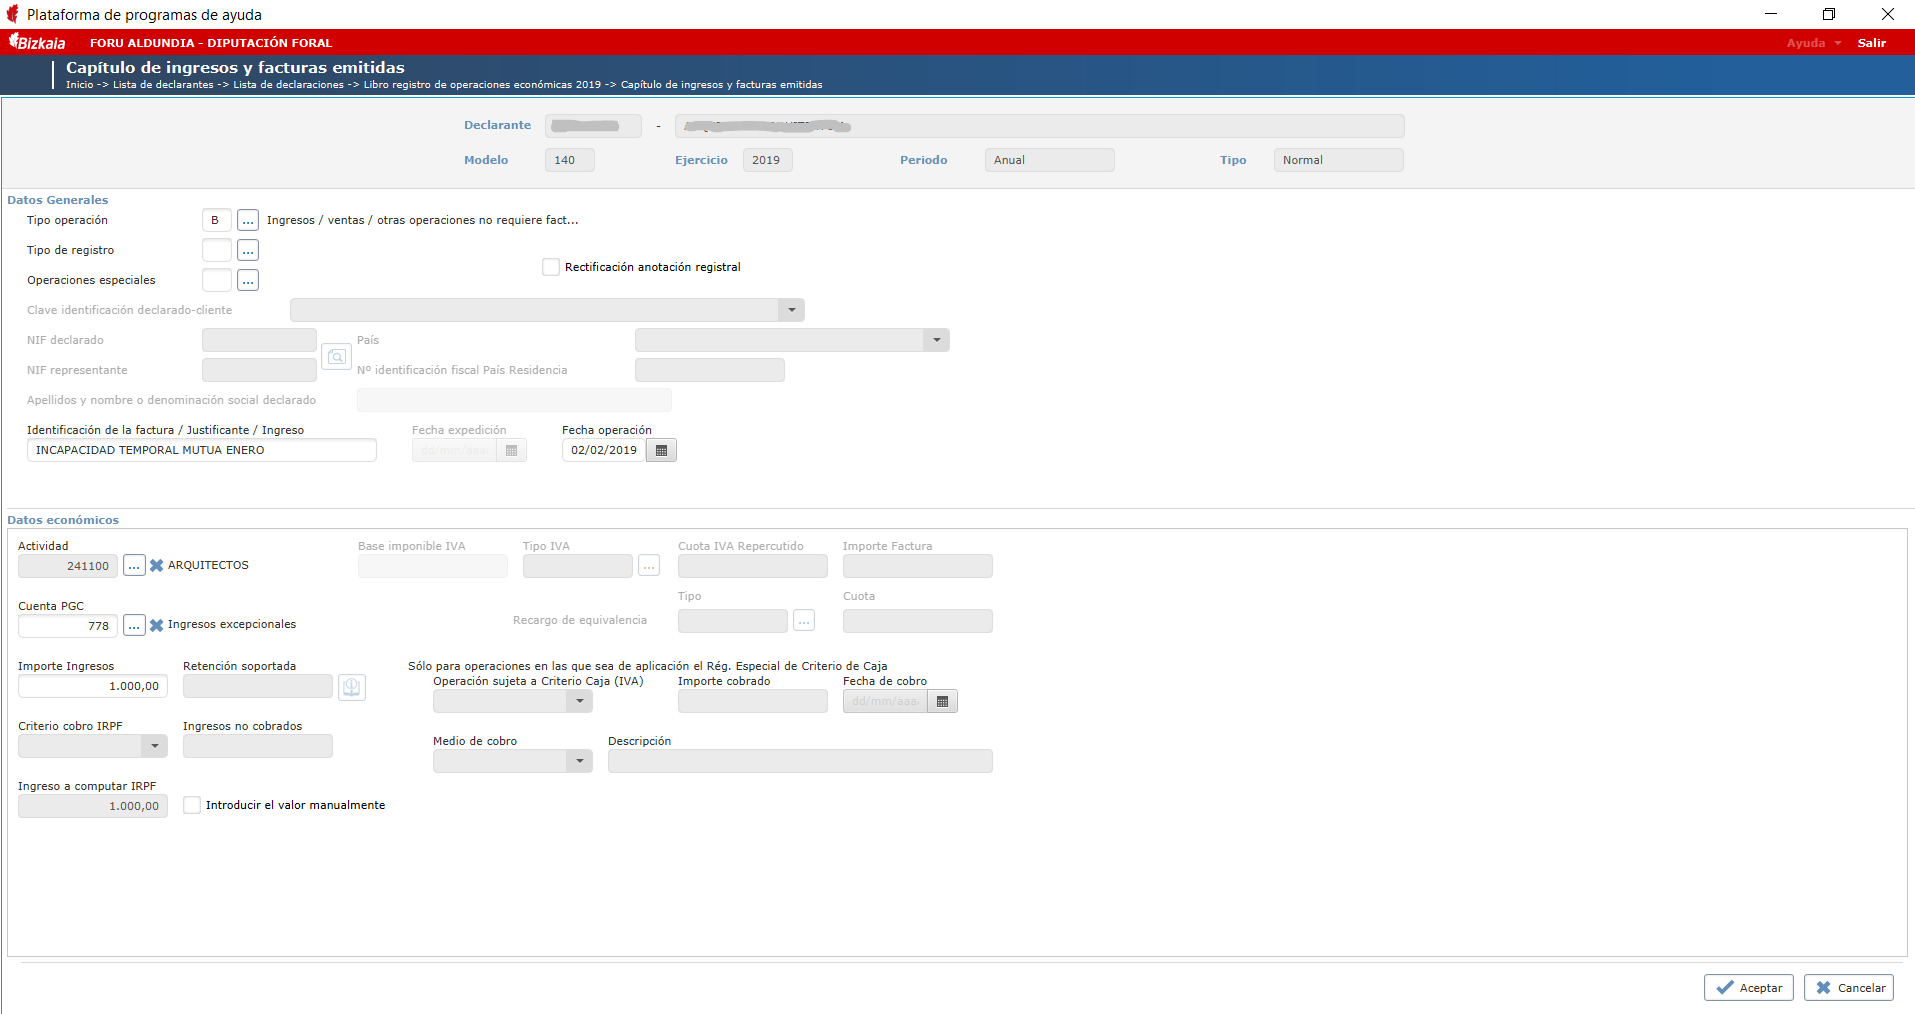
Task: Check Introducir el valor manualmente
Action: click(192, 805)
